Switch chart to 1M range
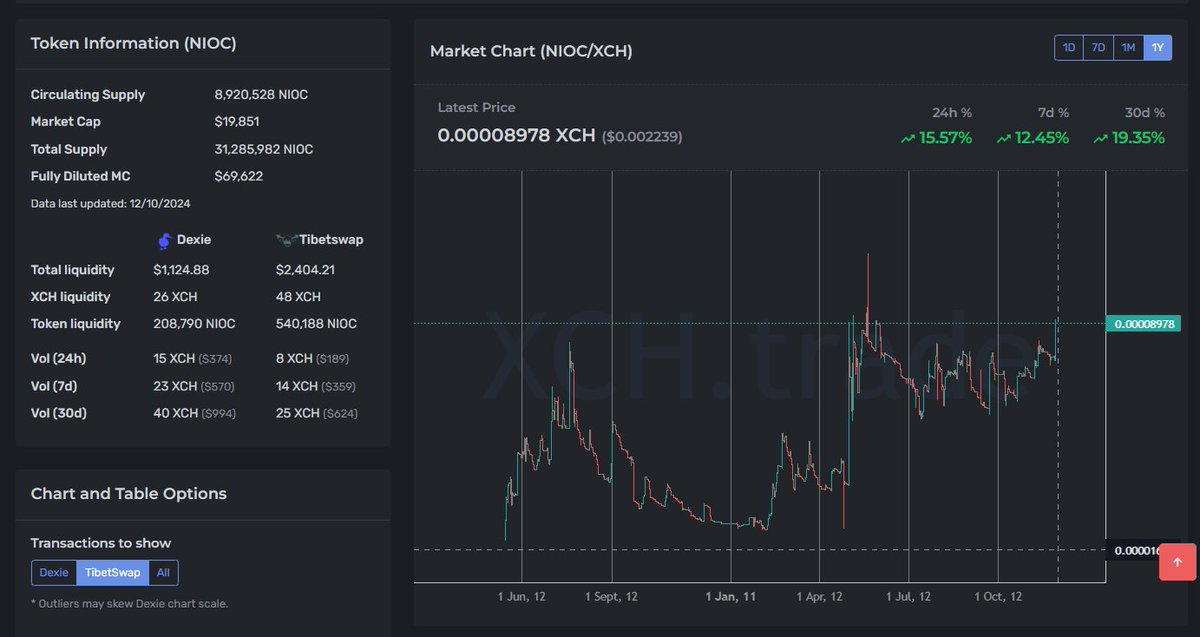 pyautogui.click(x=1128, y=48)
